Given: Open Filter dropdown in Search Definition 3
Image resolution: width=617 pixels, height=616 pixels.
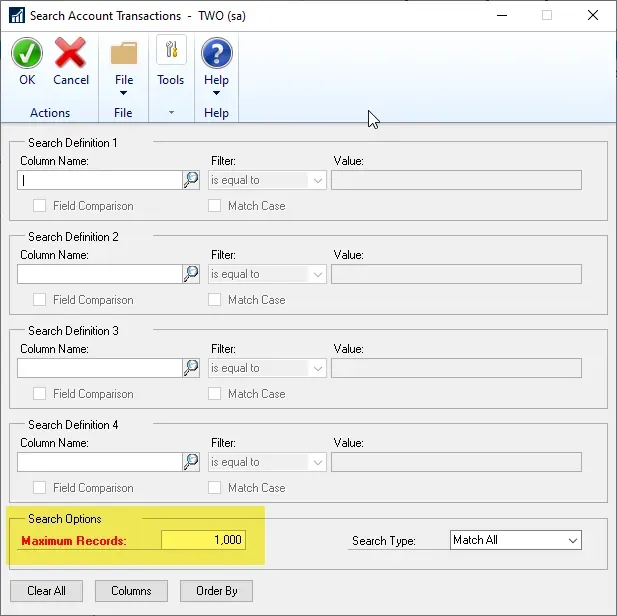Looking at the screenshot, I should [318, 368].
